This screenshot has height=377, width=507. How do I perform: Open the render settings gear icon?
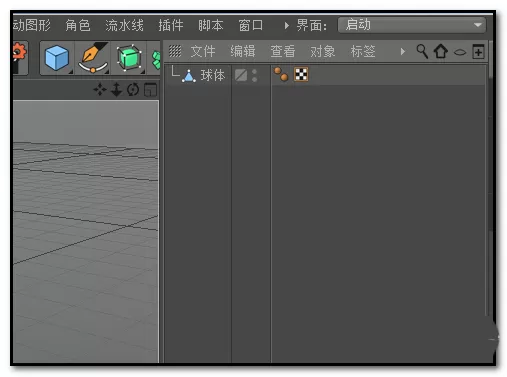(x=19, y=57)
